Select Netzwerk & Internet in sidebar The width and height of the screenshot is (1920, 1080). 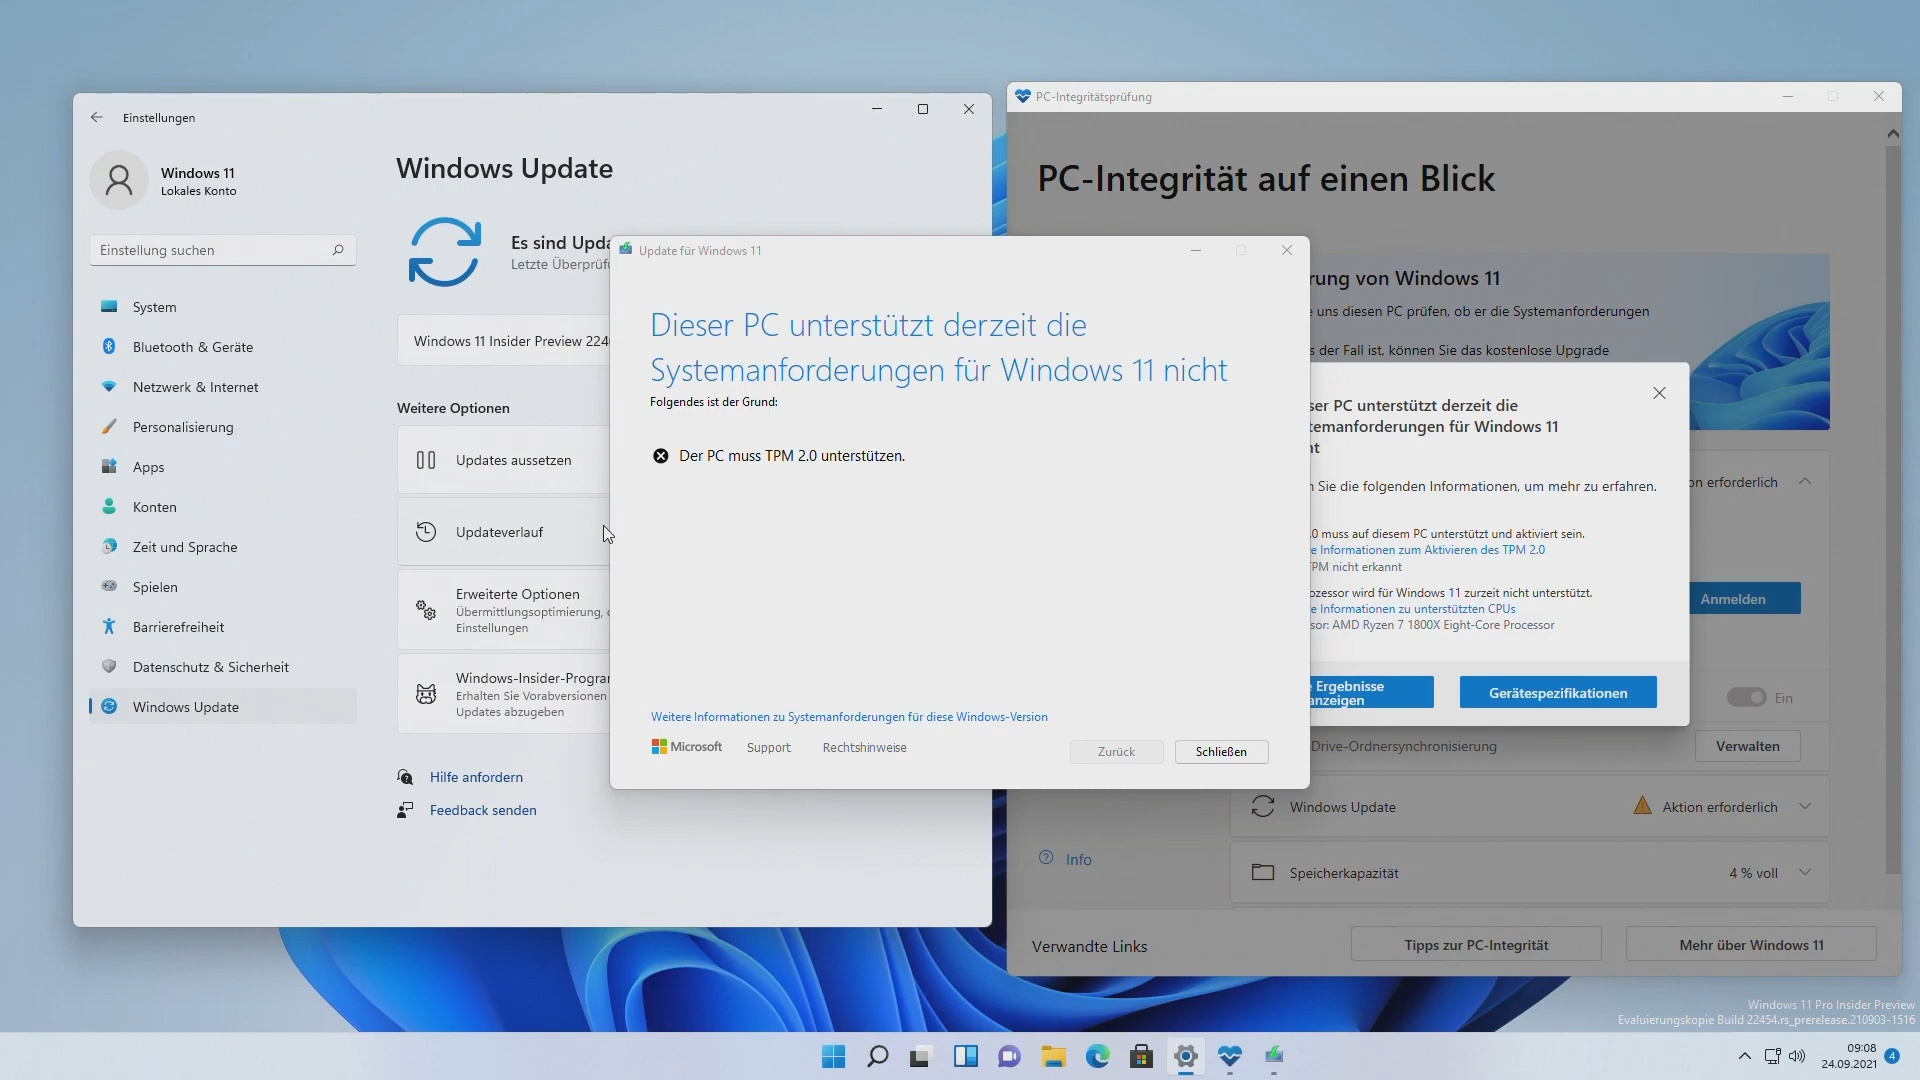point(222,387)
